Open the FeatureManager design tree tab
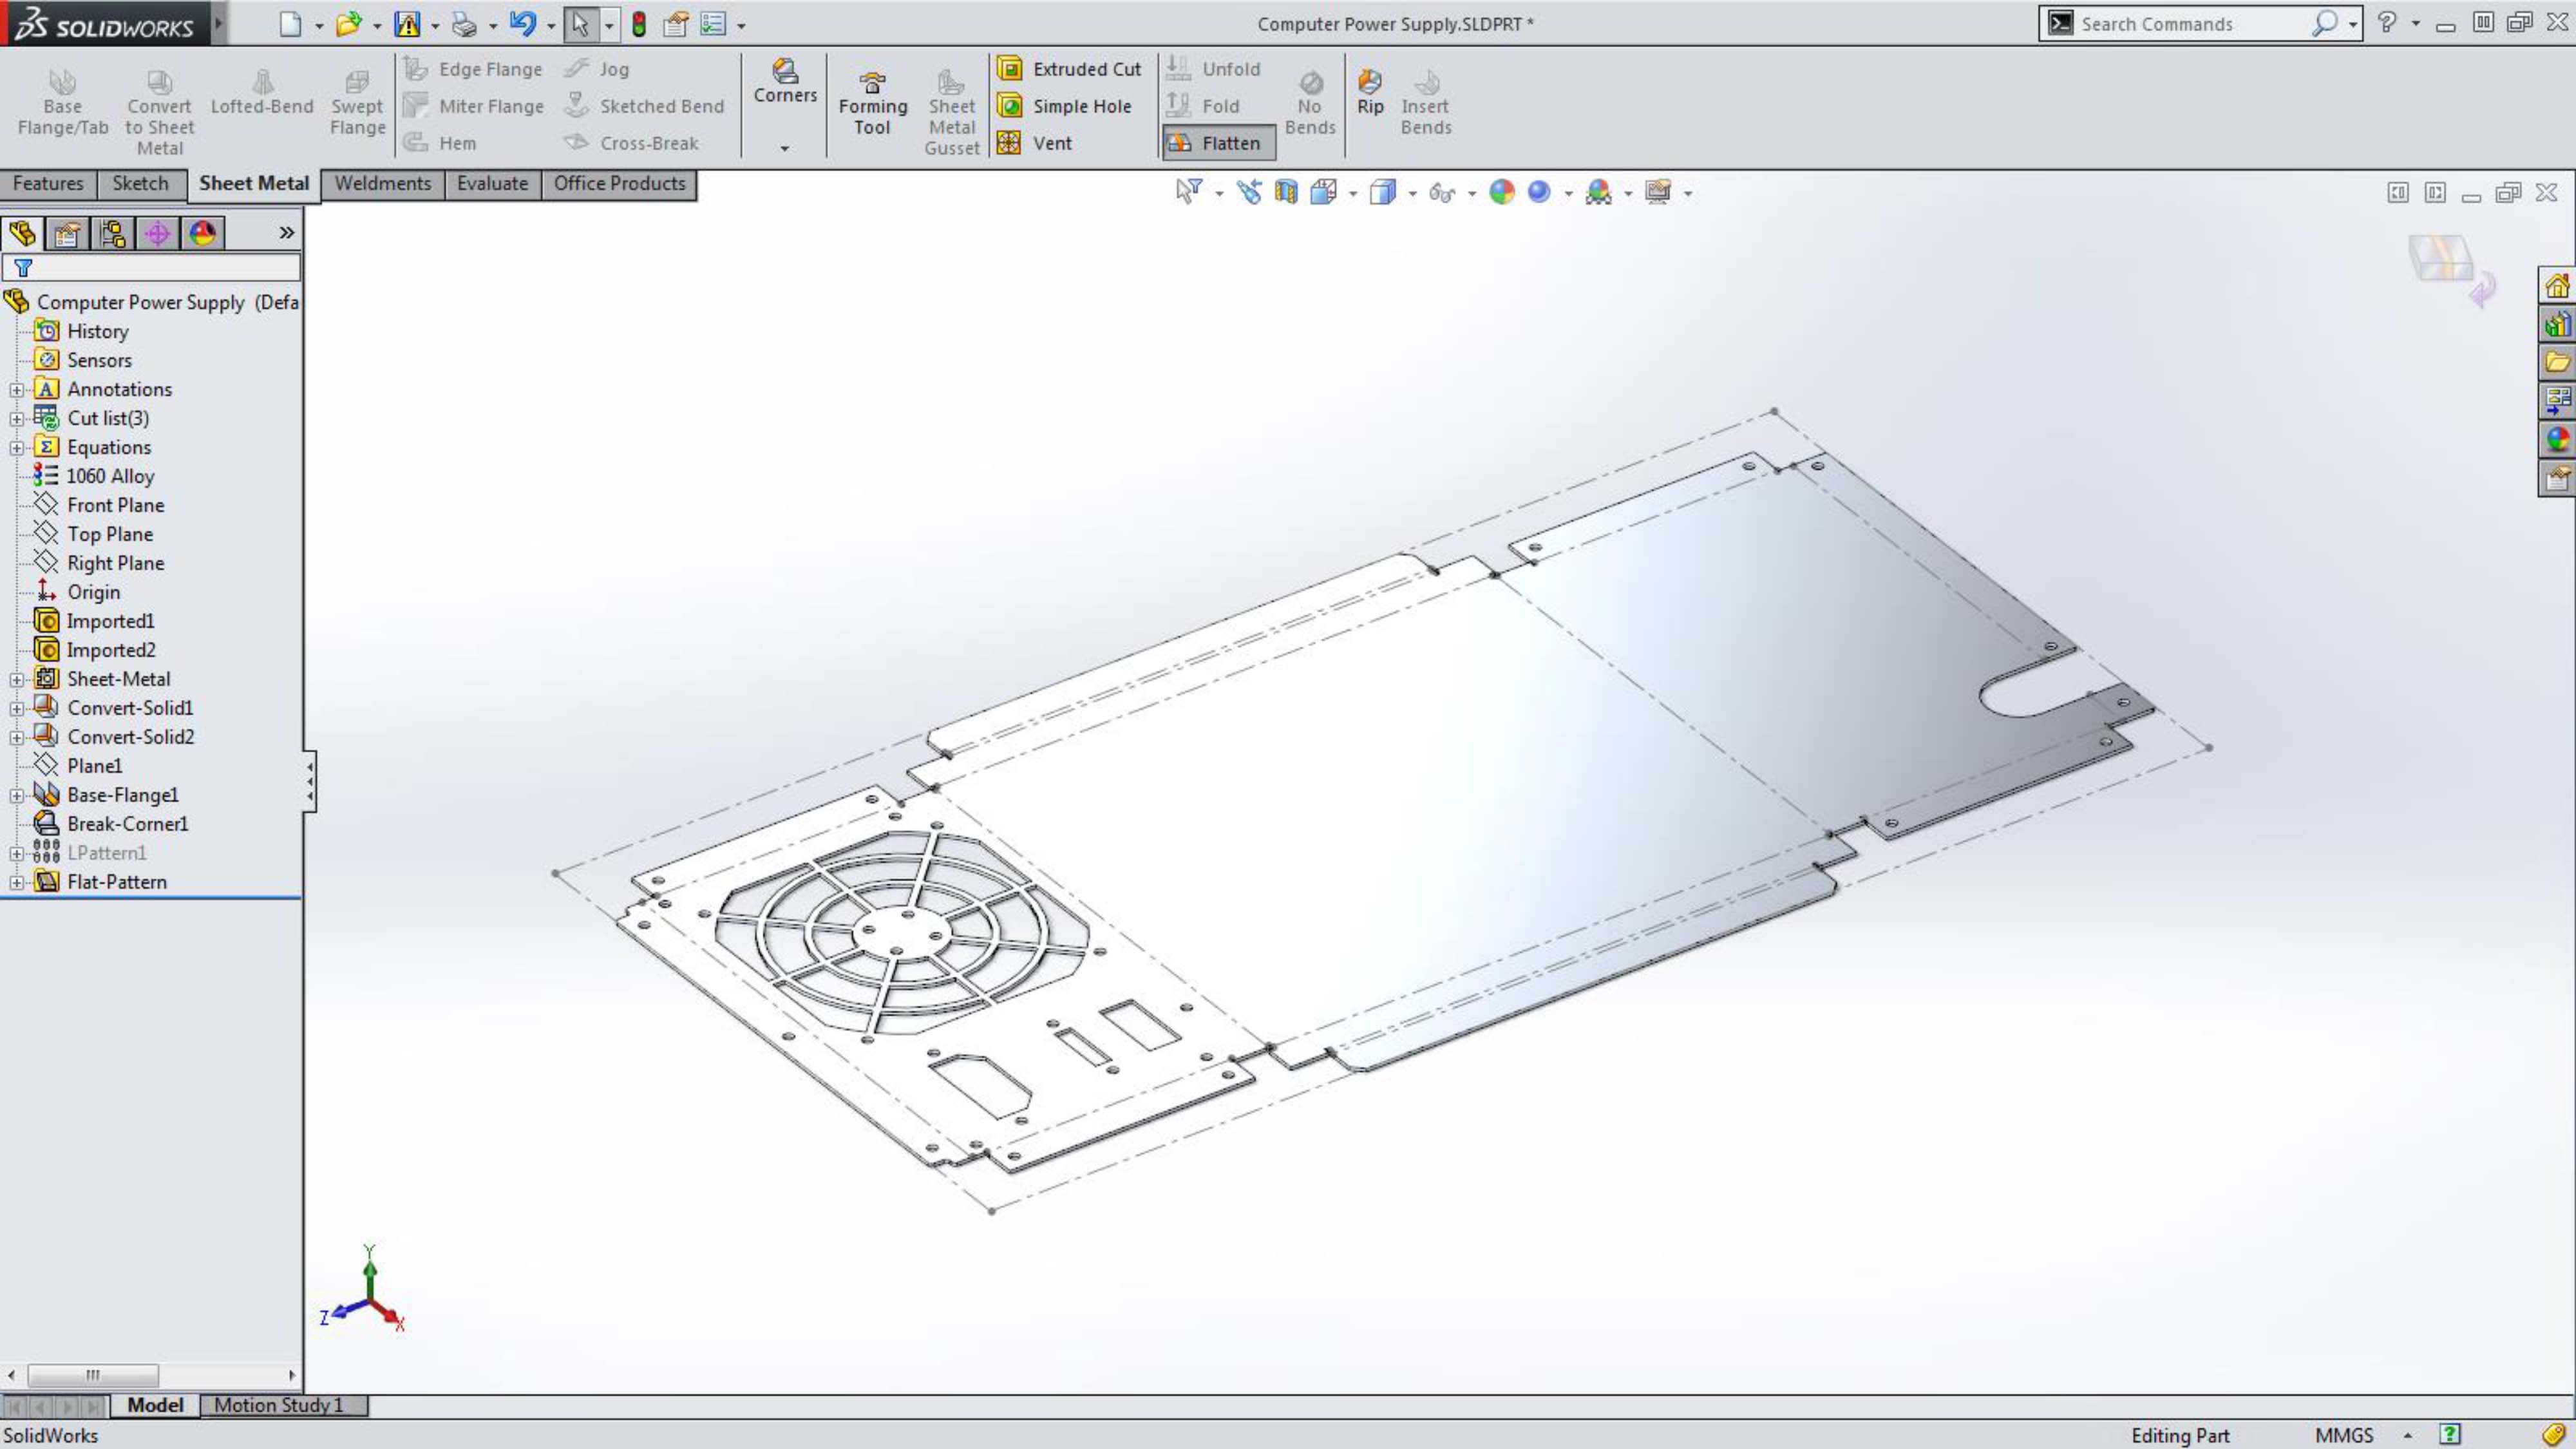2576x1449 pixels. [x=22, y=233]
